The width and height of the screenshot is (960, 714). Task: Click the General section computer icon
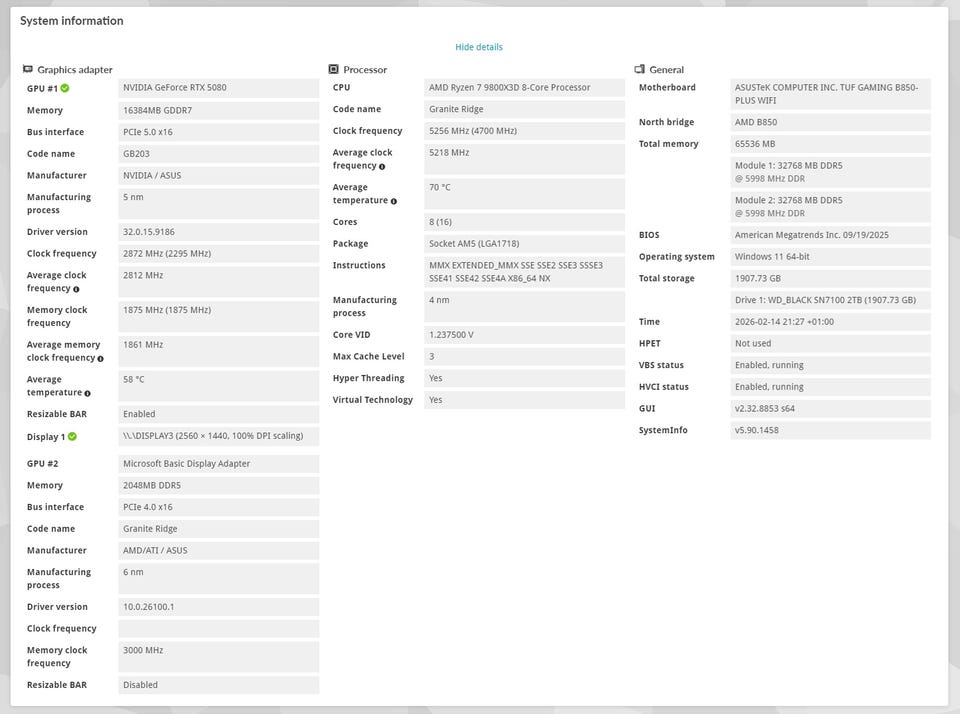(640, 69)
